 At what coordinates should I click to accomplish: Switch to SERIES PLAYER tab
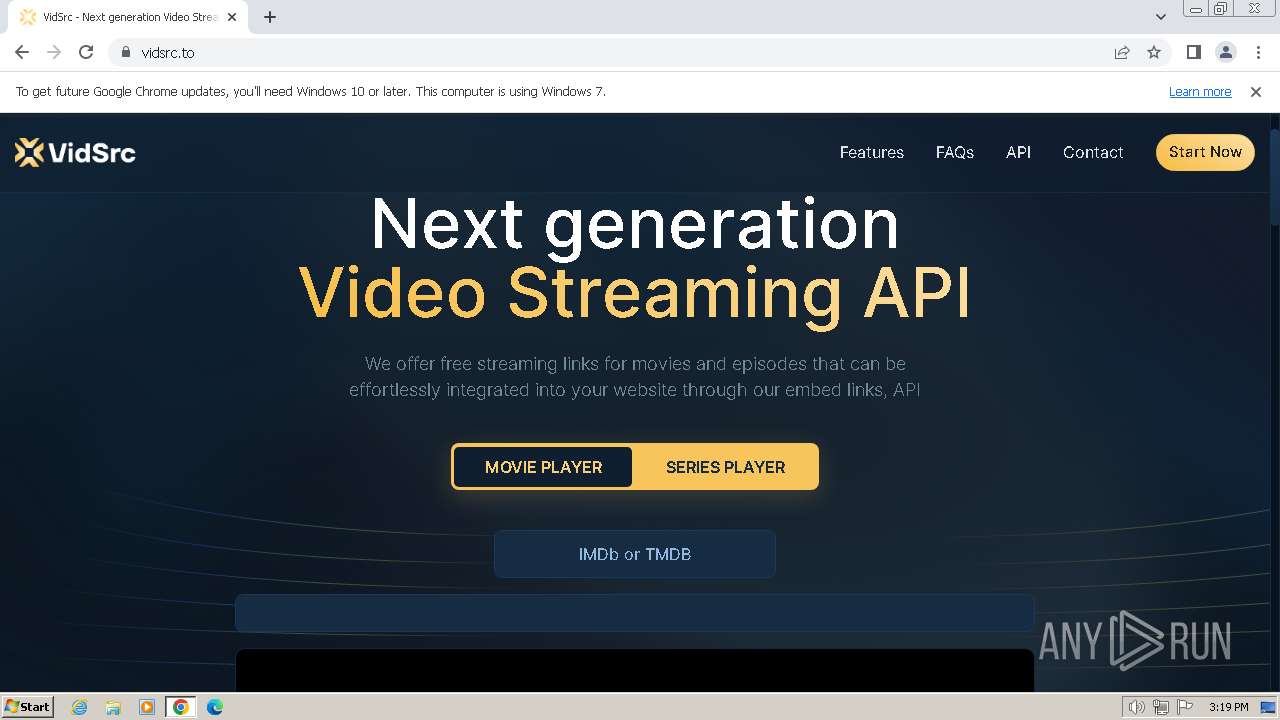[725, 467]
